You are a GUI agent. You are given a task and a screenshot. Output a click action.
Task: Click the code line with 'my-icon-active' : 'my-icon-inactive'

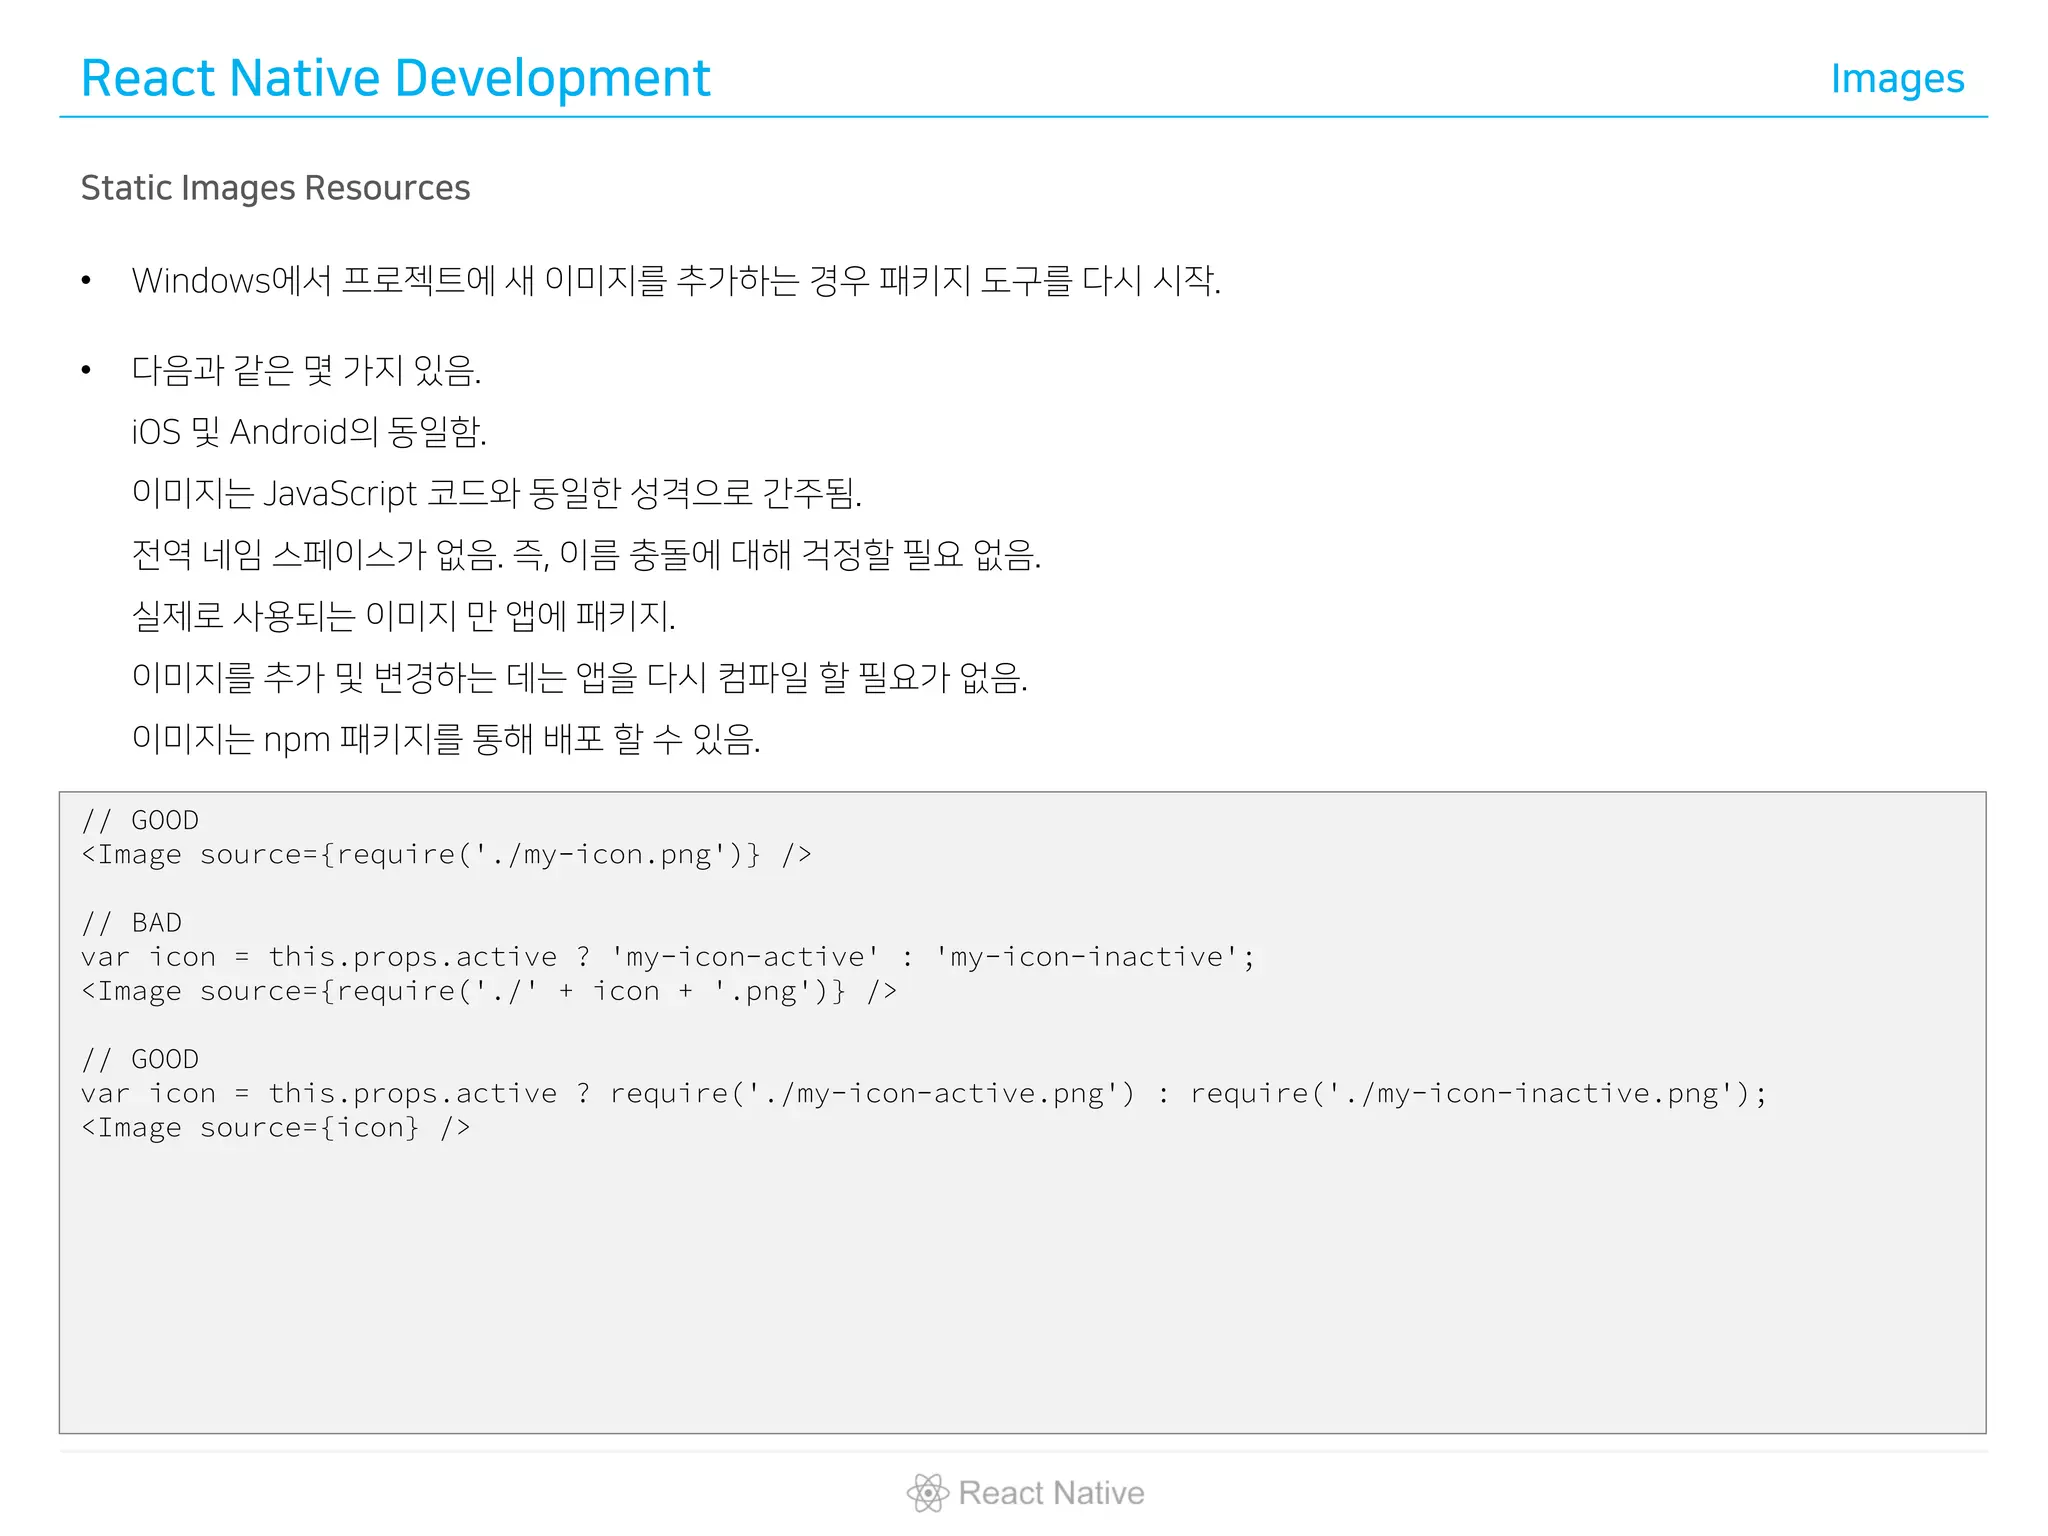pos(668,957)
